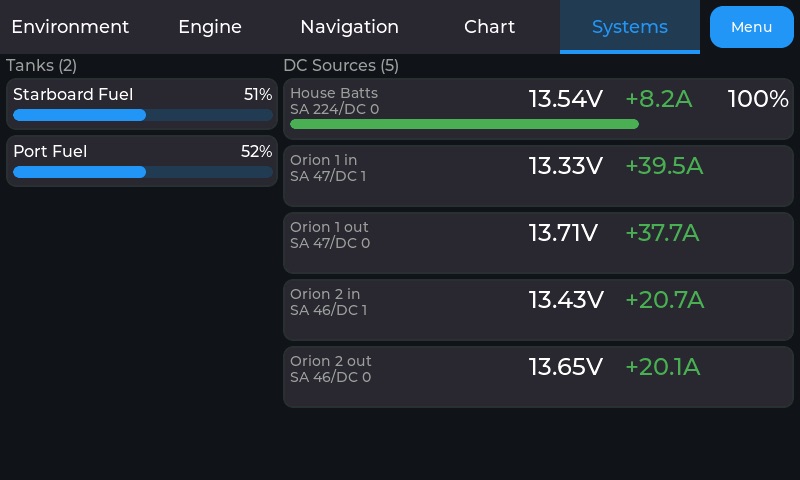This screenshot has width=800, height=480.
Task: Open the House Batts source card
Action: [x=538, y=109]
